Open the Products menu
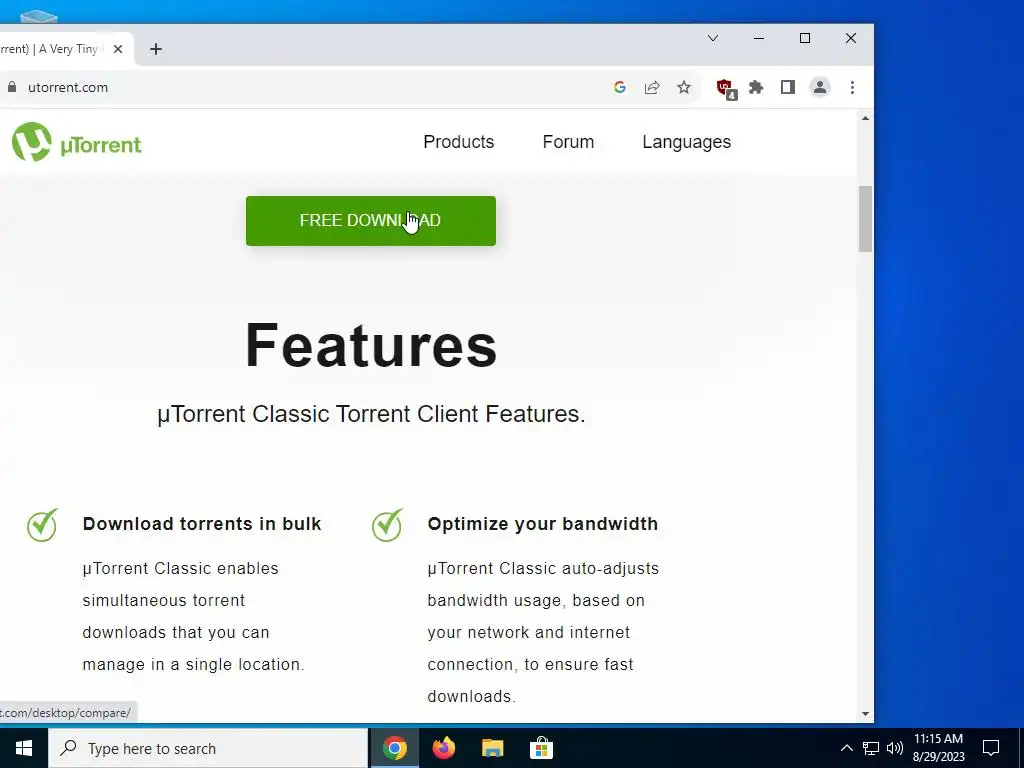This screenshot has height=768, width=1024. coord(458,142)
